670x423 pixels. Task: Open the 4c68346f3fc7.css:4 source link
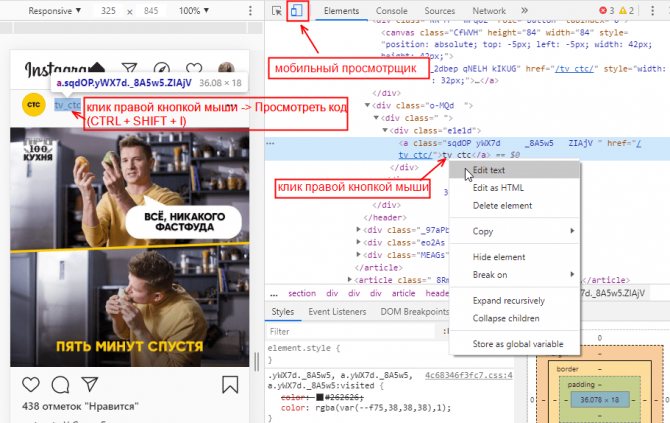pos(468,375)
